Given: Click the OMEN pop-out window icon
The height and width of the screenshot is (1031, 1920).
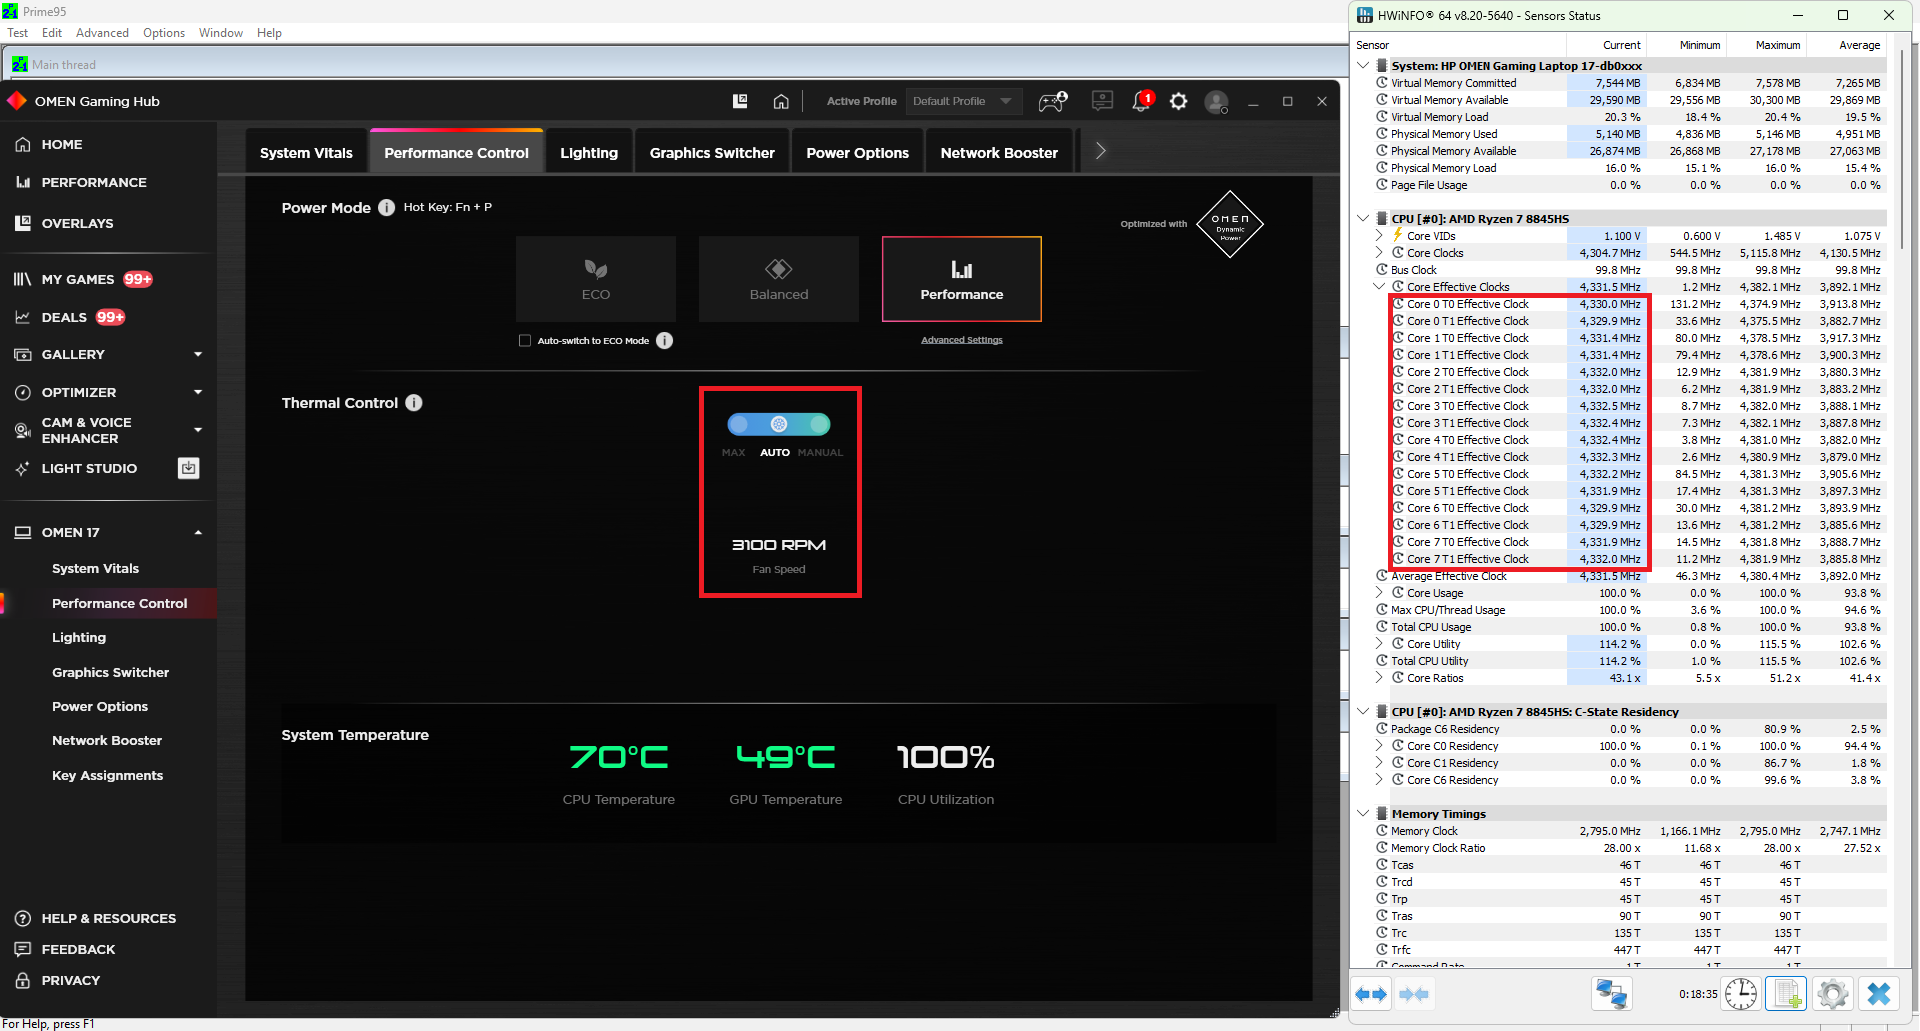Looking at the screenshot, I should pos(740,101).
